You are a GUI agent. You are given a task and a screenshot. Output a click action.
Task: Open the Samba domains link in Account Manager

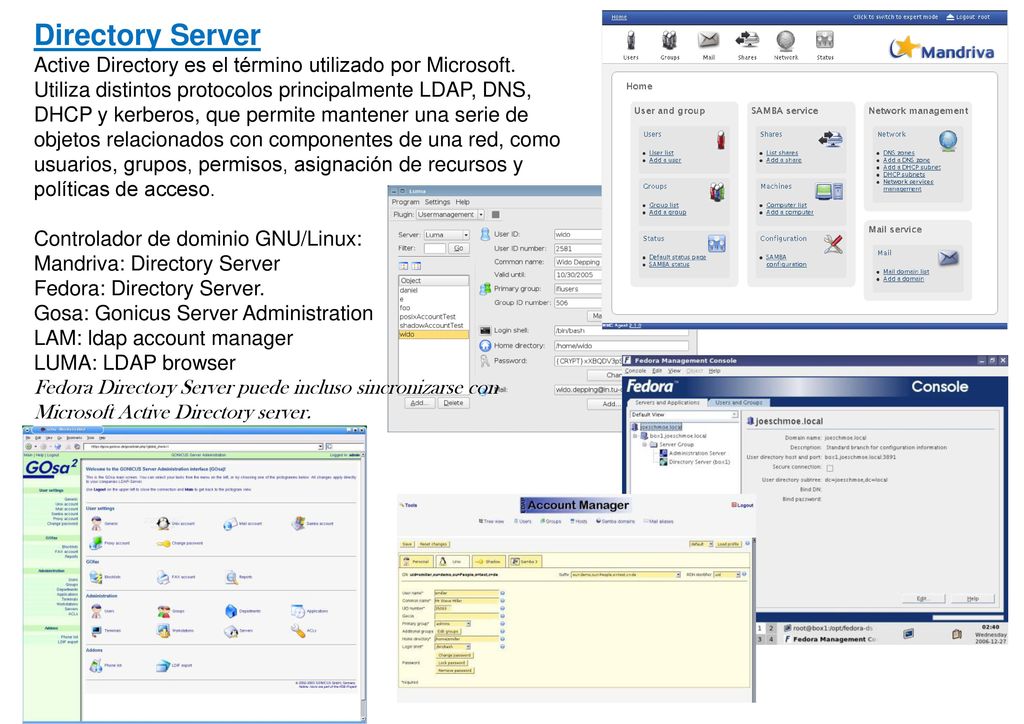(x=615, y=521)
